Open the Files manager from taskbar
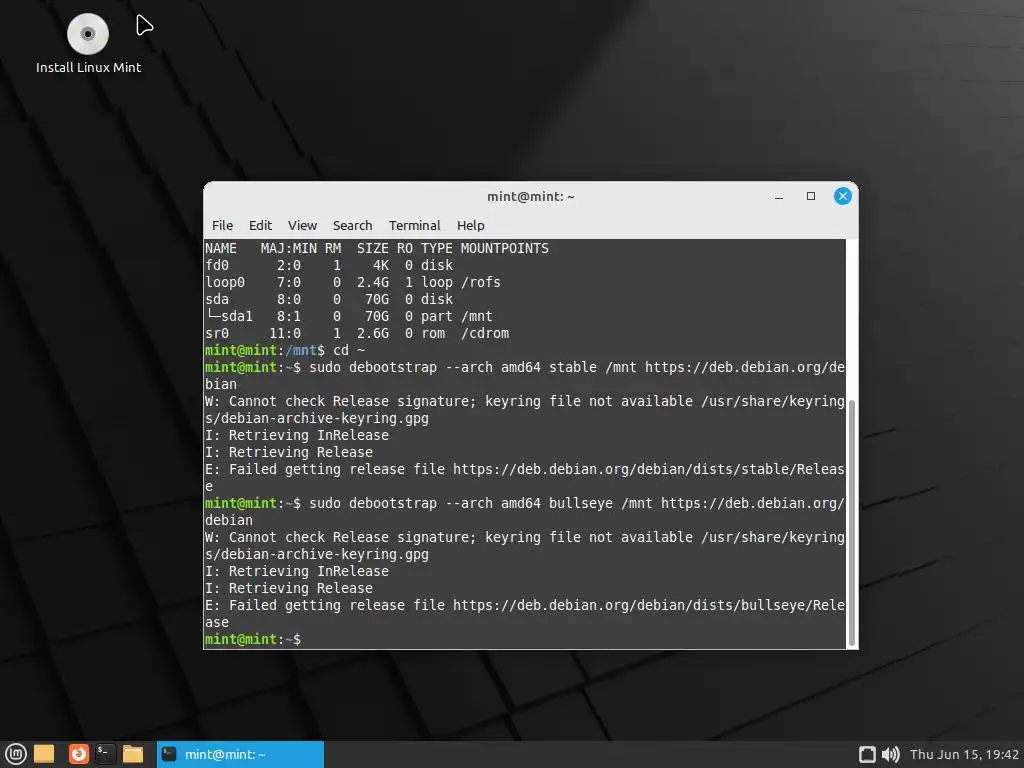The height and width of the screenshot is (768, 1024). 133,754
